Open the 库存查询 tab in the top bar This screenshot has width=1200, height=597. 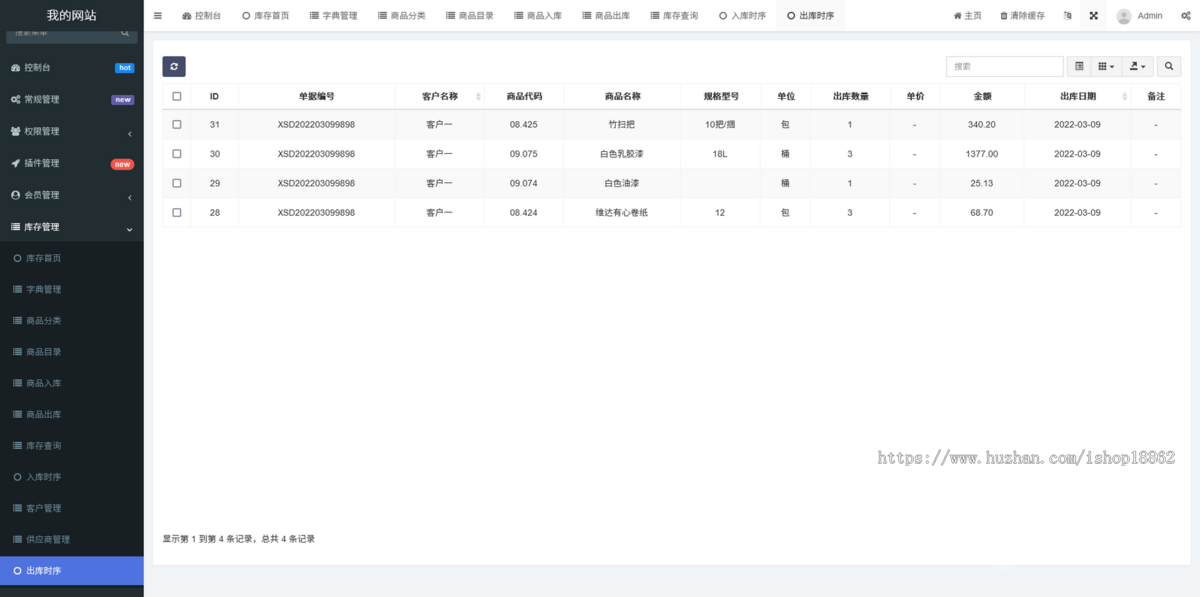click(x=673, y=15)
